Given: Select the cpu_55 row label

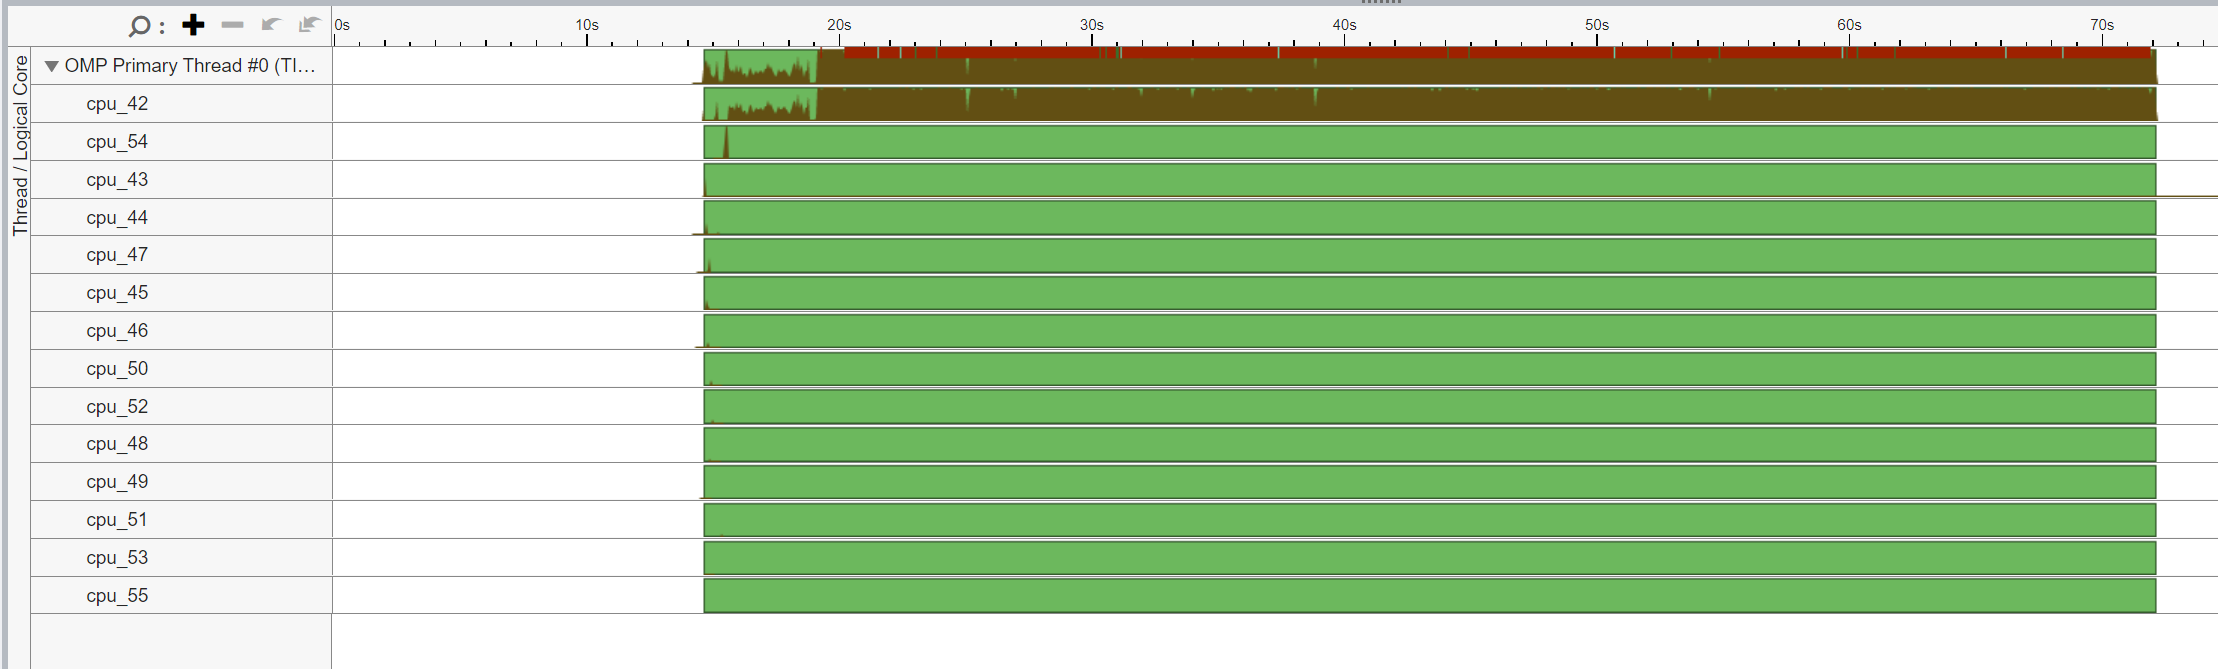Looking at the screenshot, I should 117,596.
